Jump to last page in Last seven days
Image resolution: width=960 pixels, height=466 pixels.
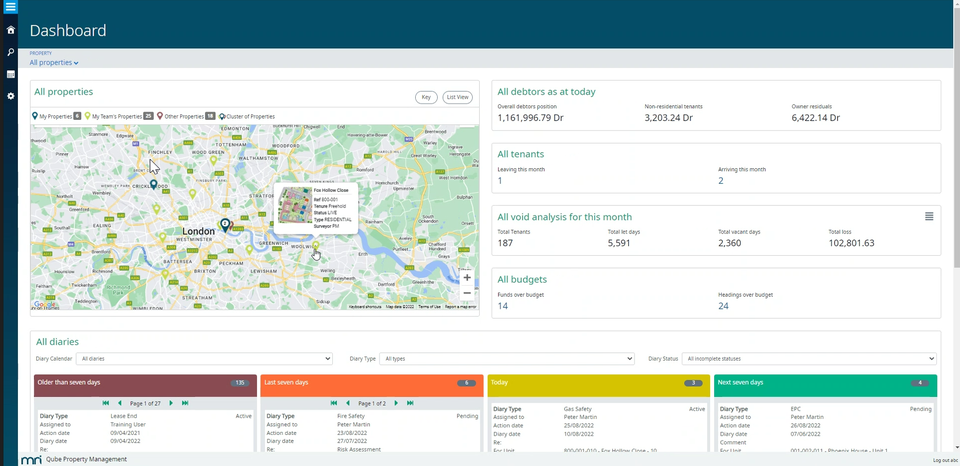[x=410, y=403]
